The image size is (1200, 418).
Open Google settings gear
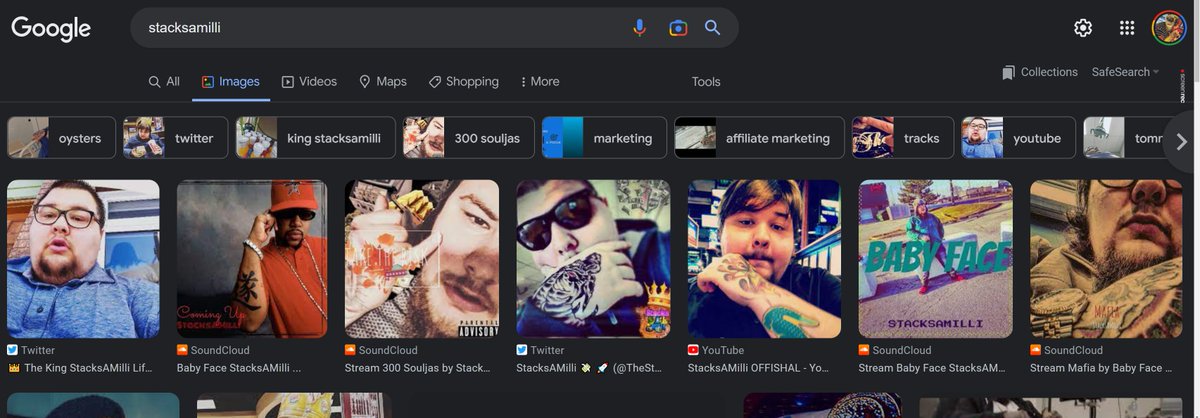(x=1083, y=28)
